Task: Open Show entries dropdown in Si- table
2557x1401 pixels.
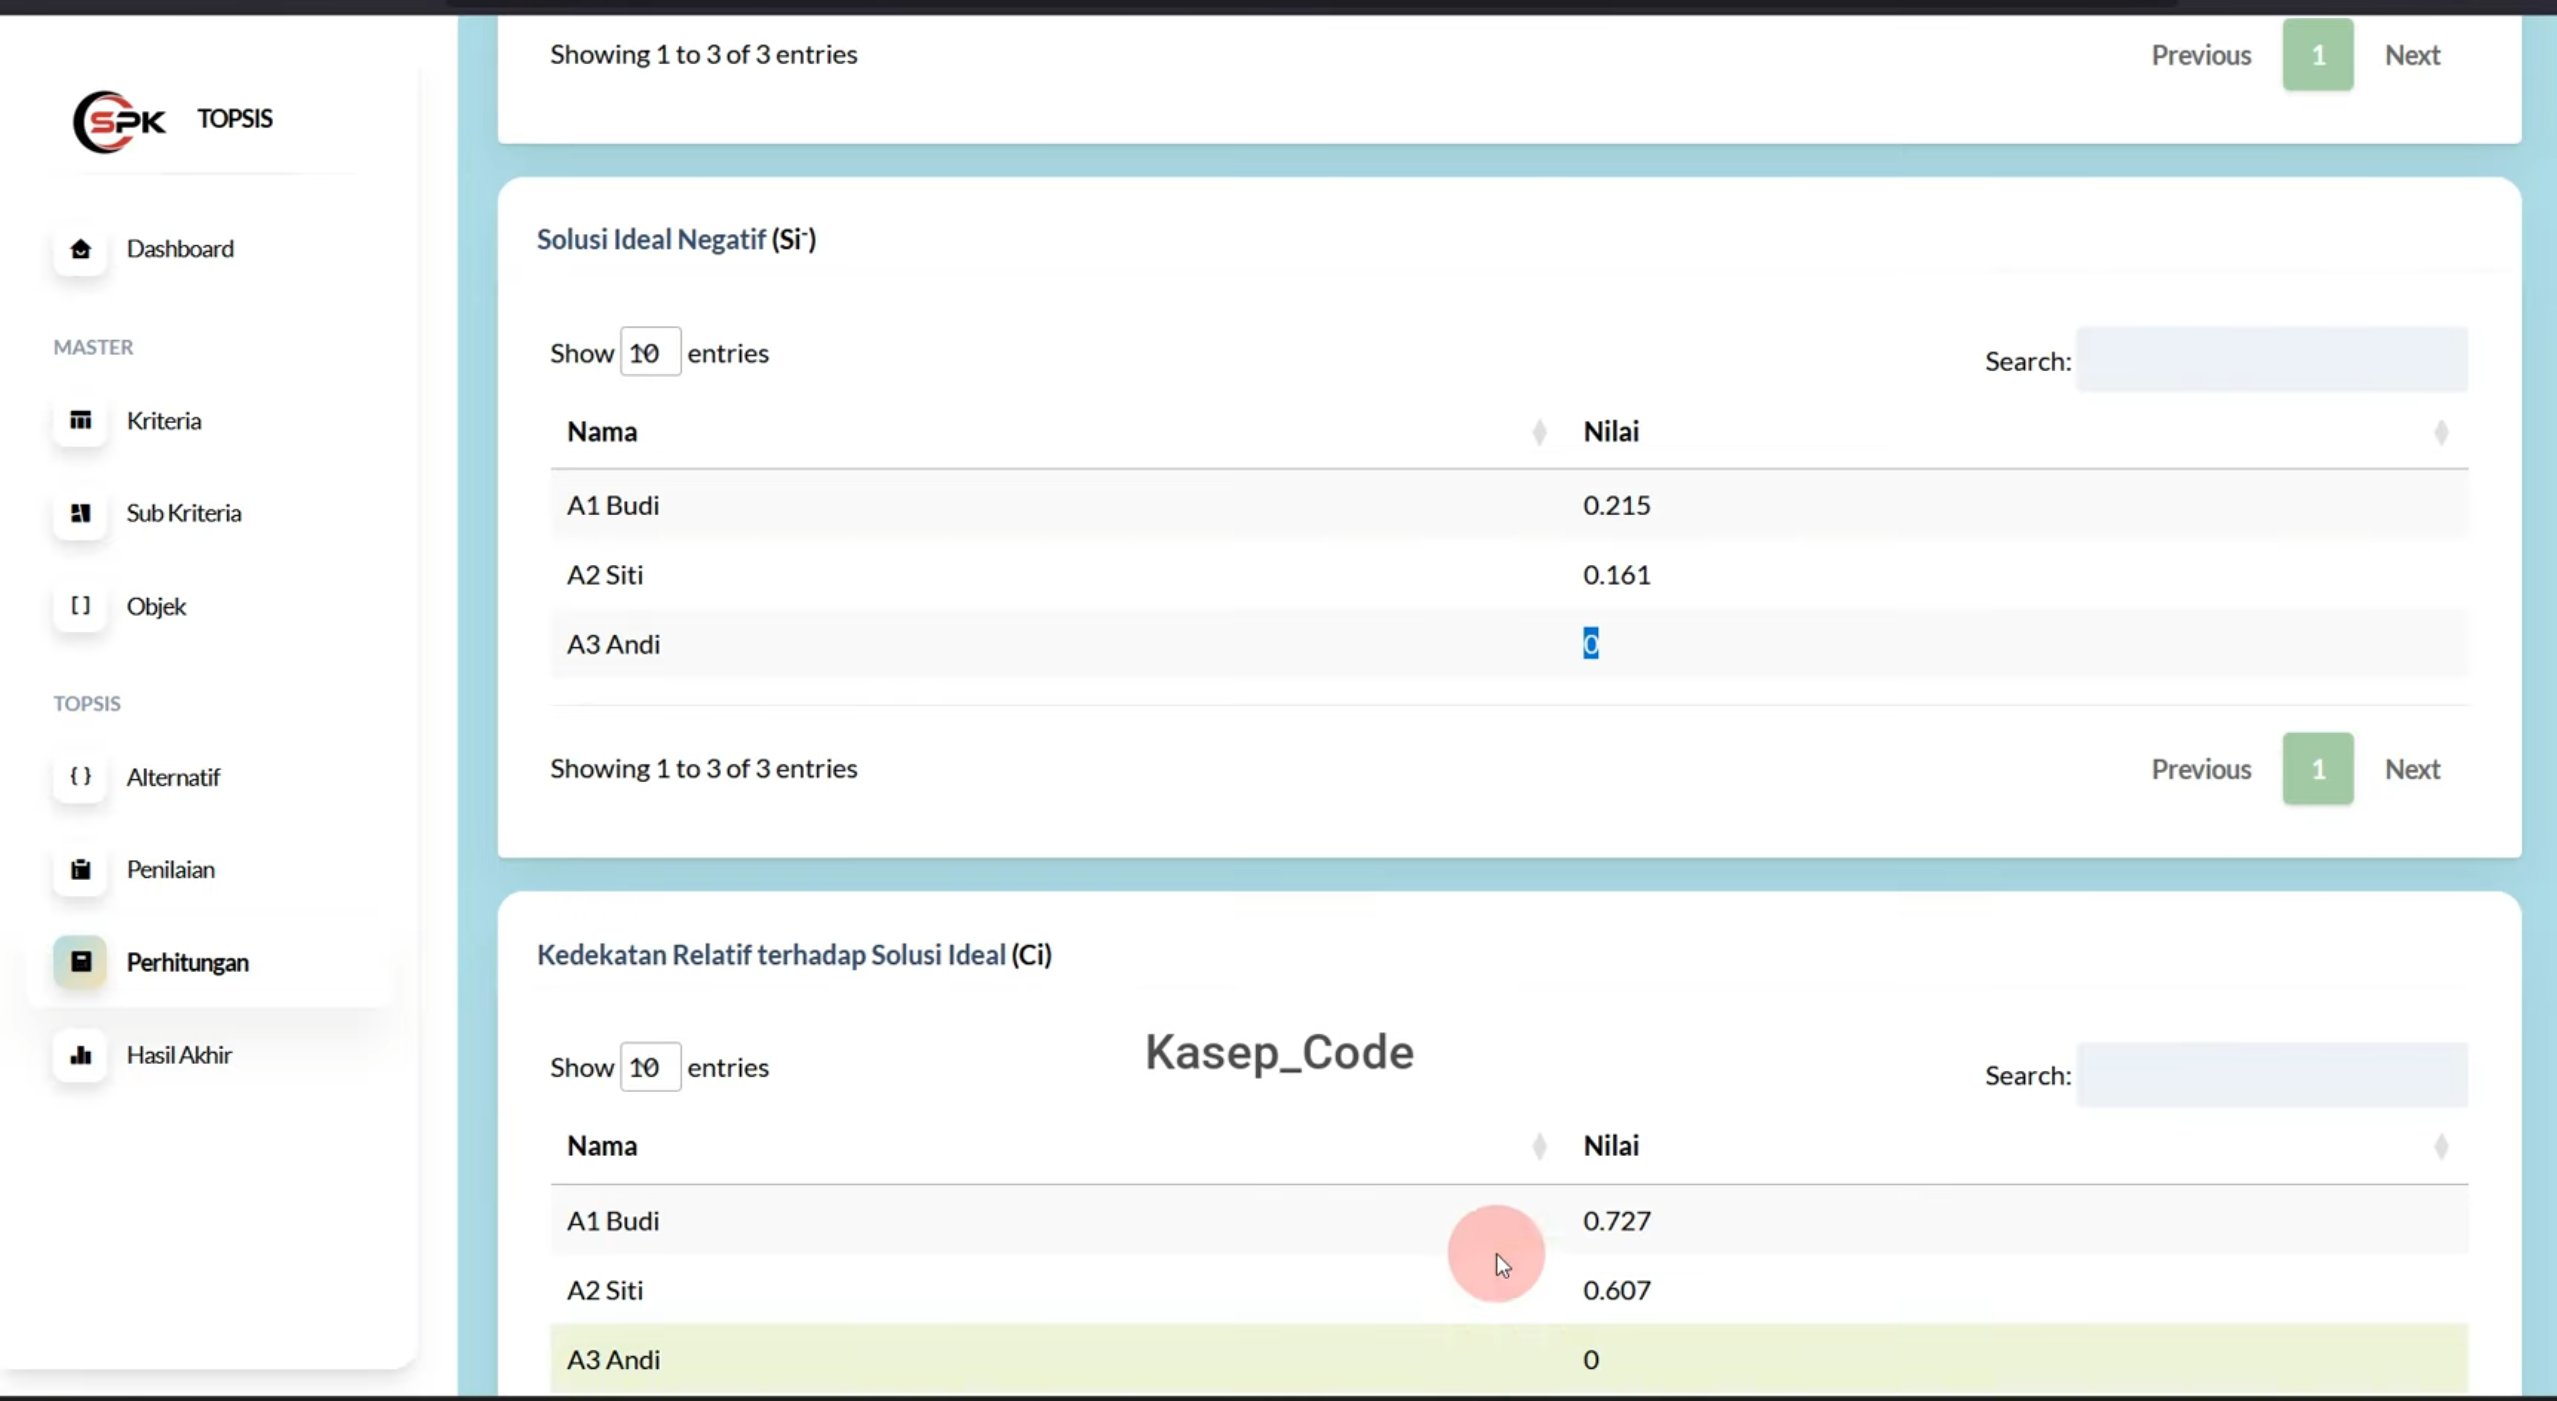Action: point(650,352)
